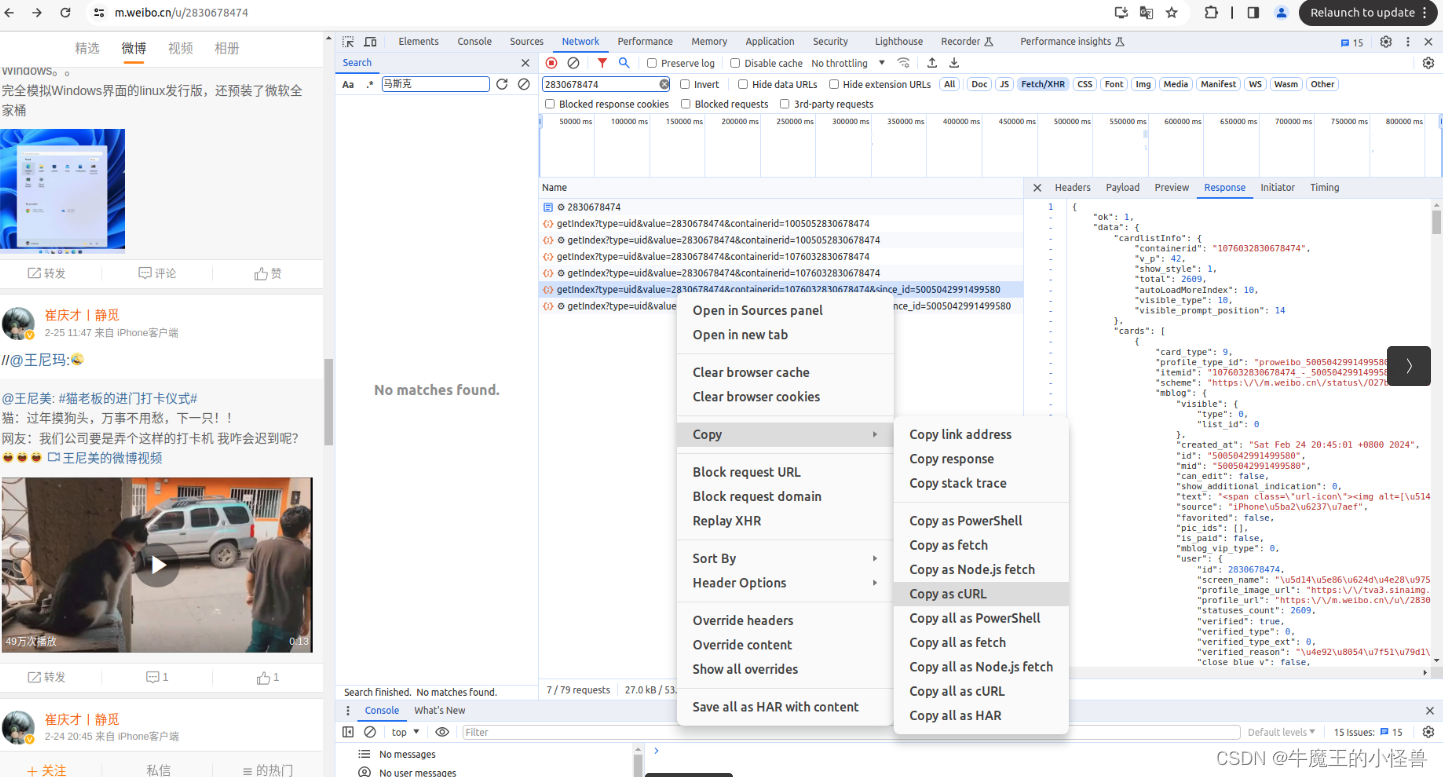Check Blocked requests checkbox
The width and height of the screenshot is (1443, 777).
pos(686,104)
